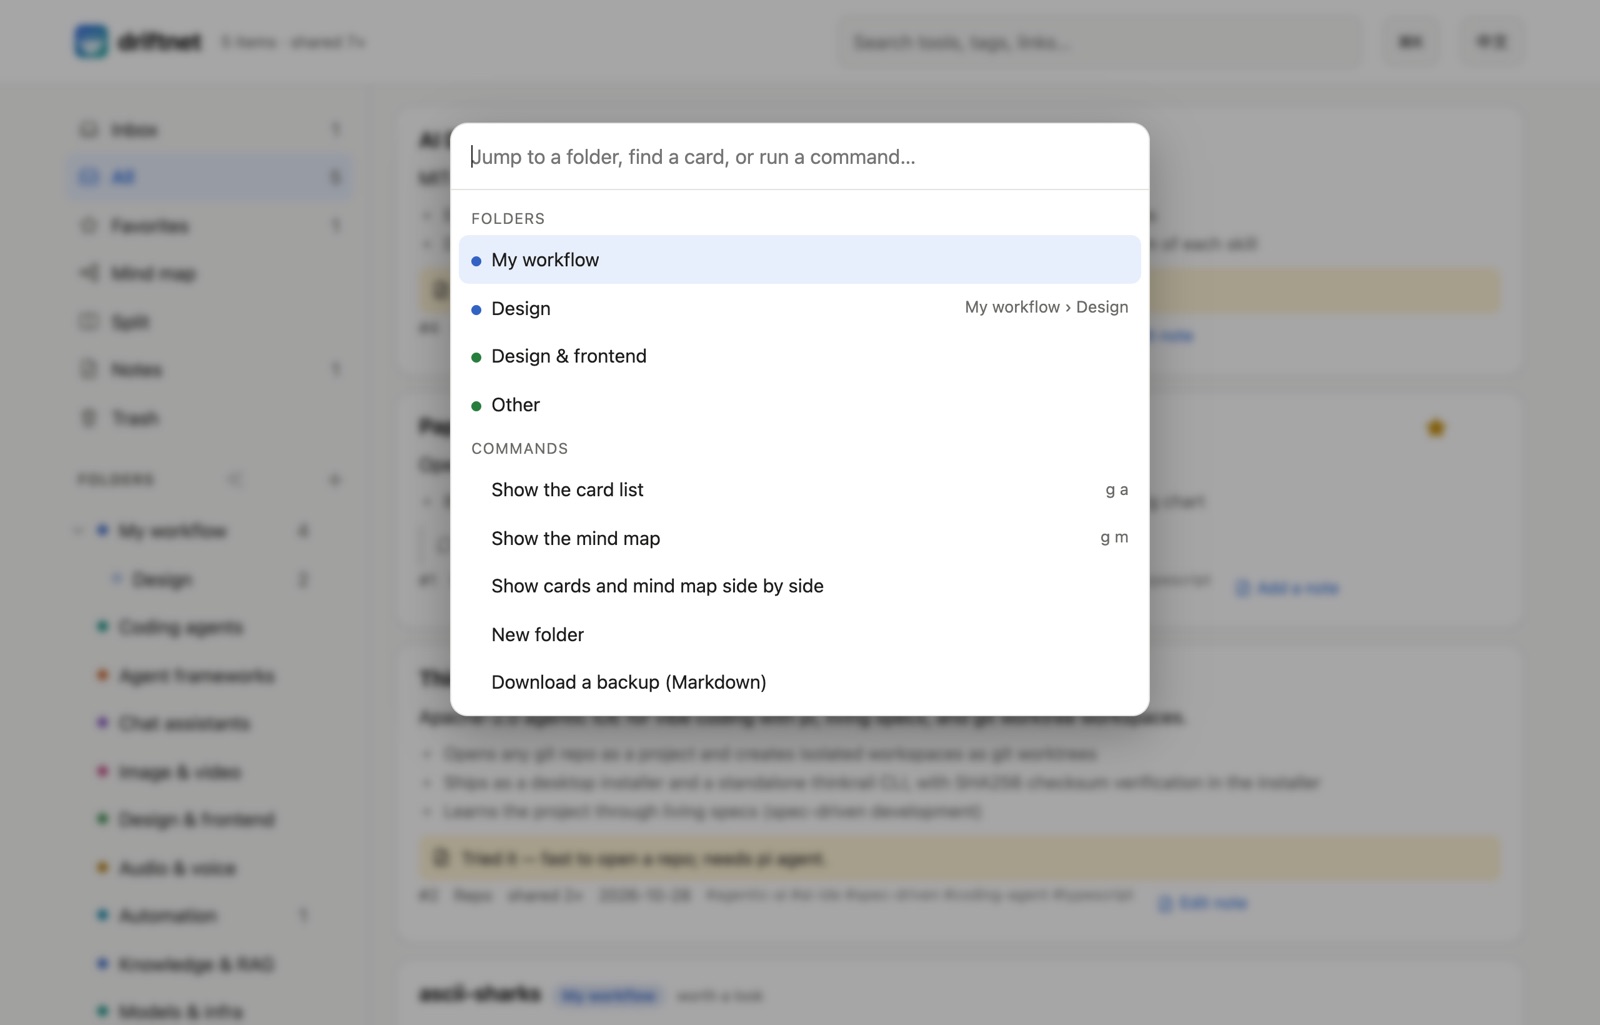Click the blurred top search field
This screenshot has height=1025, width=1600.
[x=1100, y=42]
